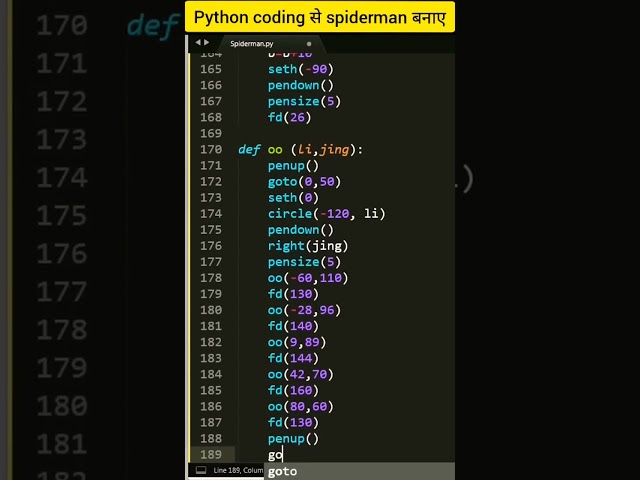Click 'penup()' on line 171
The image size is (640, 480).
[x=293, y=166]
